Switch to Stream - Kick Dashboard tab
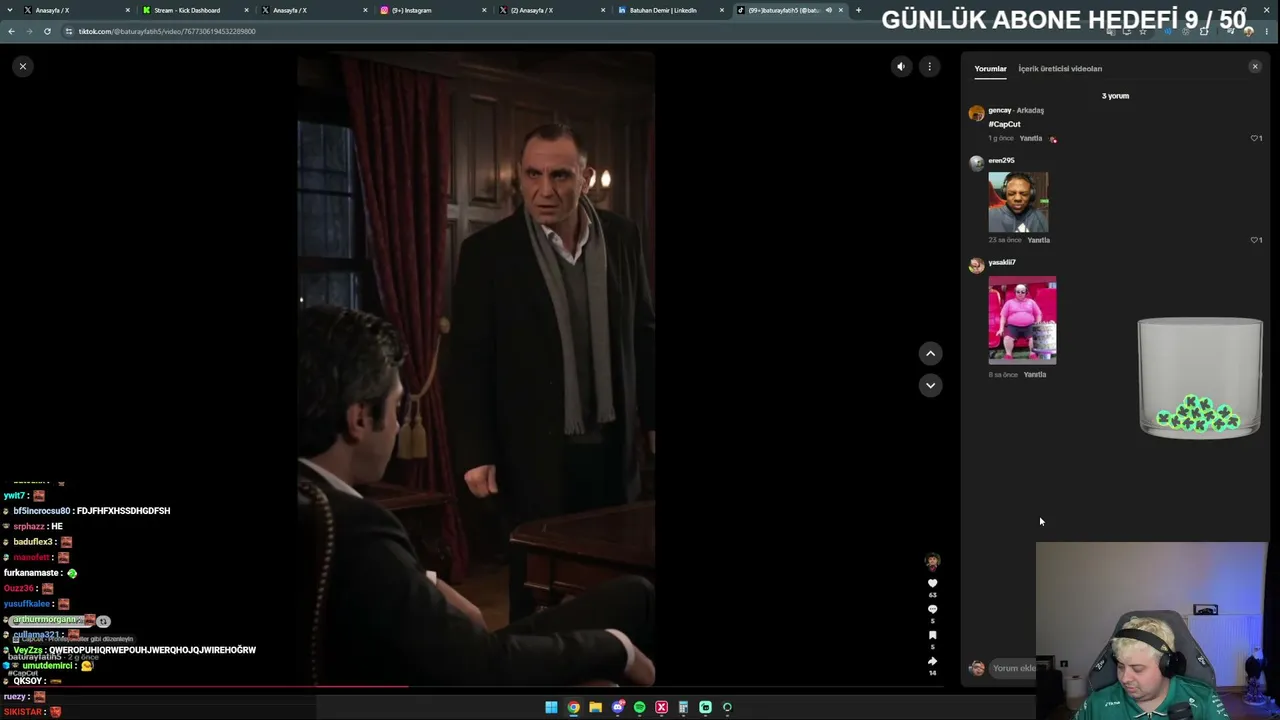1280x720 pixels. 196,10
